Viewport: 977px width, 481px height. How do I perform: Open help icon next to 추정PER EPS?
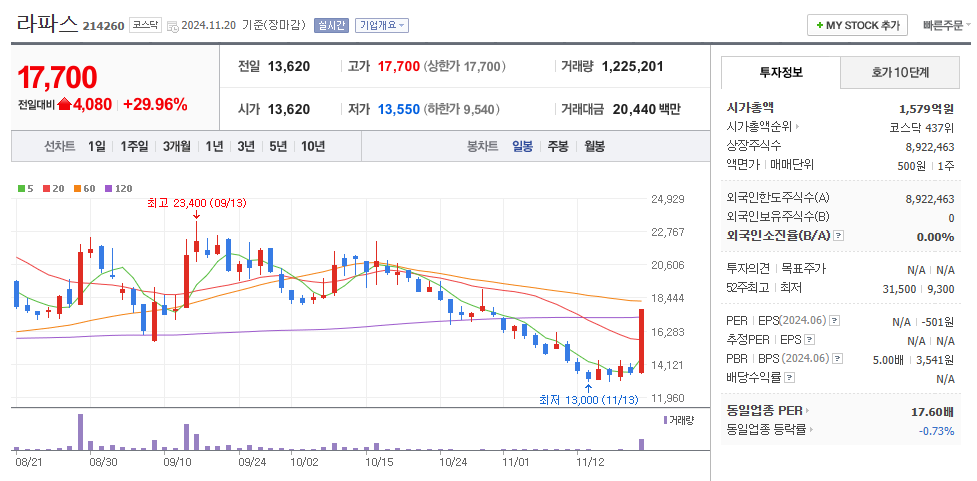(809, 340)
